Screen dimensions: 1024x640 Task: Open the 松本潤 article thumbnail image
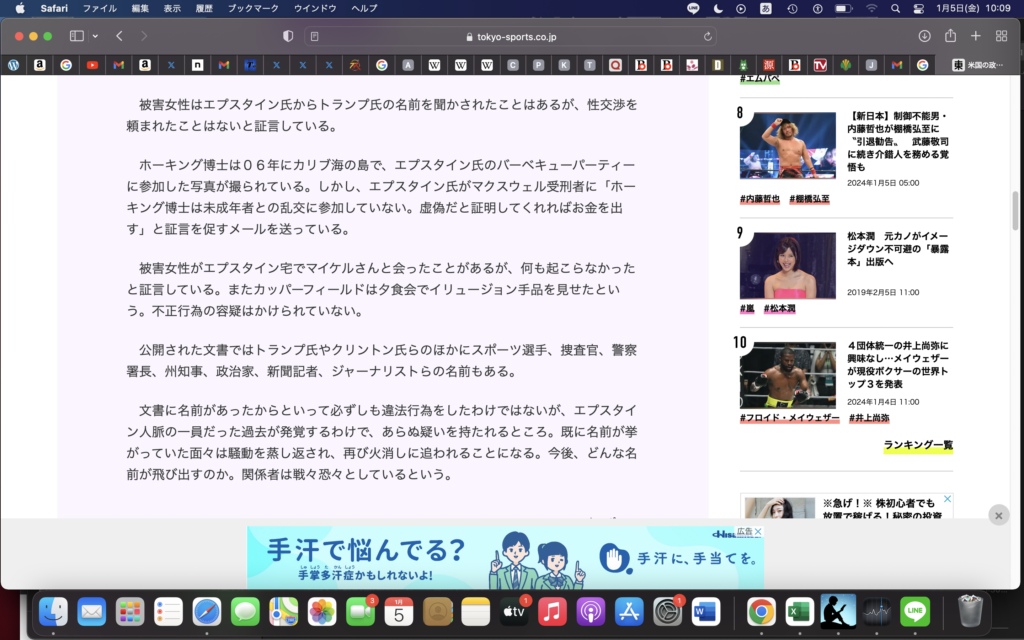pos(787,265)
